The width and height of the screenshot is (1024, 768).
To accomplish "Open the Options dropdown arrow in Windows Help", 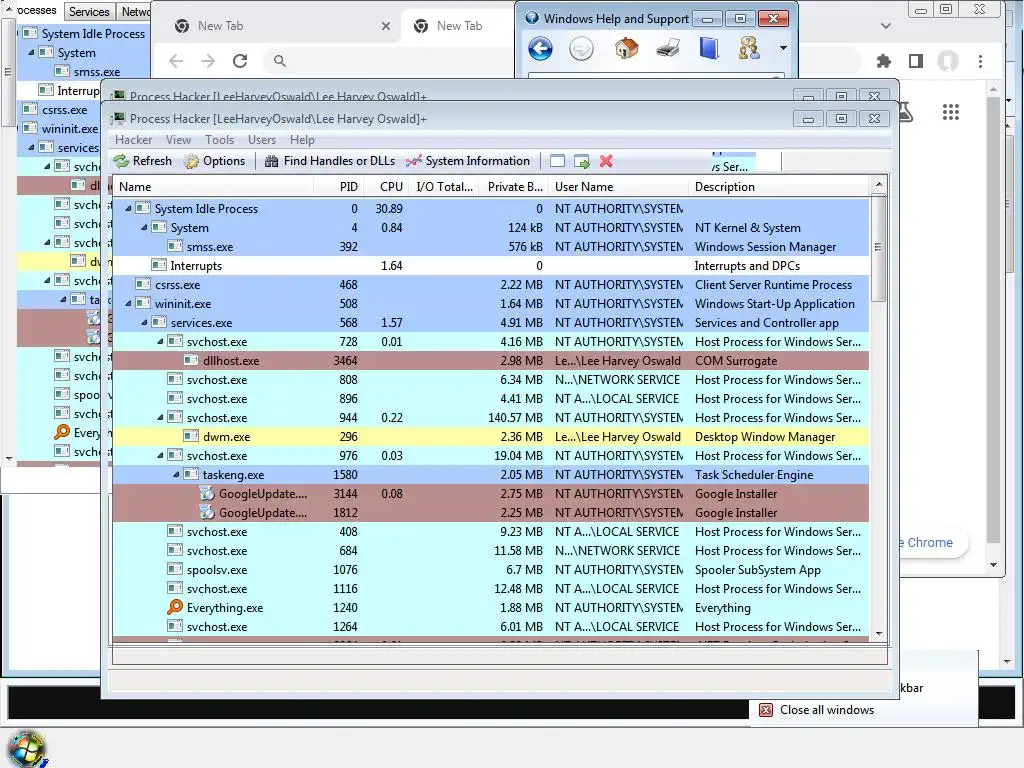I will 783,48.
